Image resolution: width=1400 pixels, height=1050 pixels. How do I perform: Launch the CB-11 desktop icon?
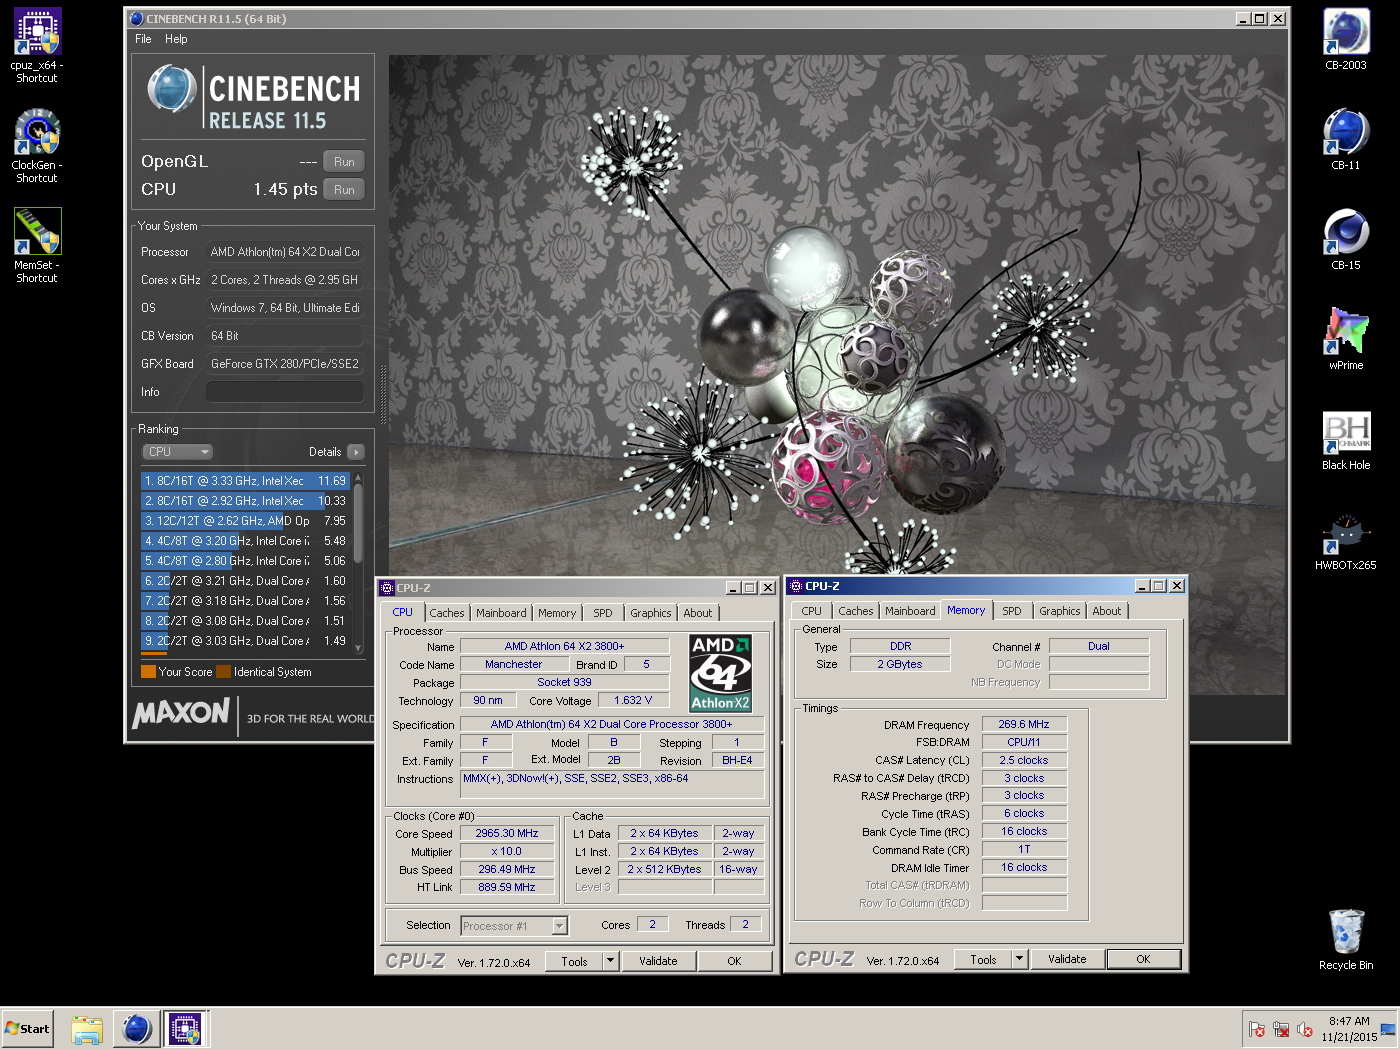tap(1346, 140)
